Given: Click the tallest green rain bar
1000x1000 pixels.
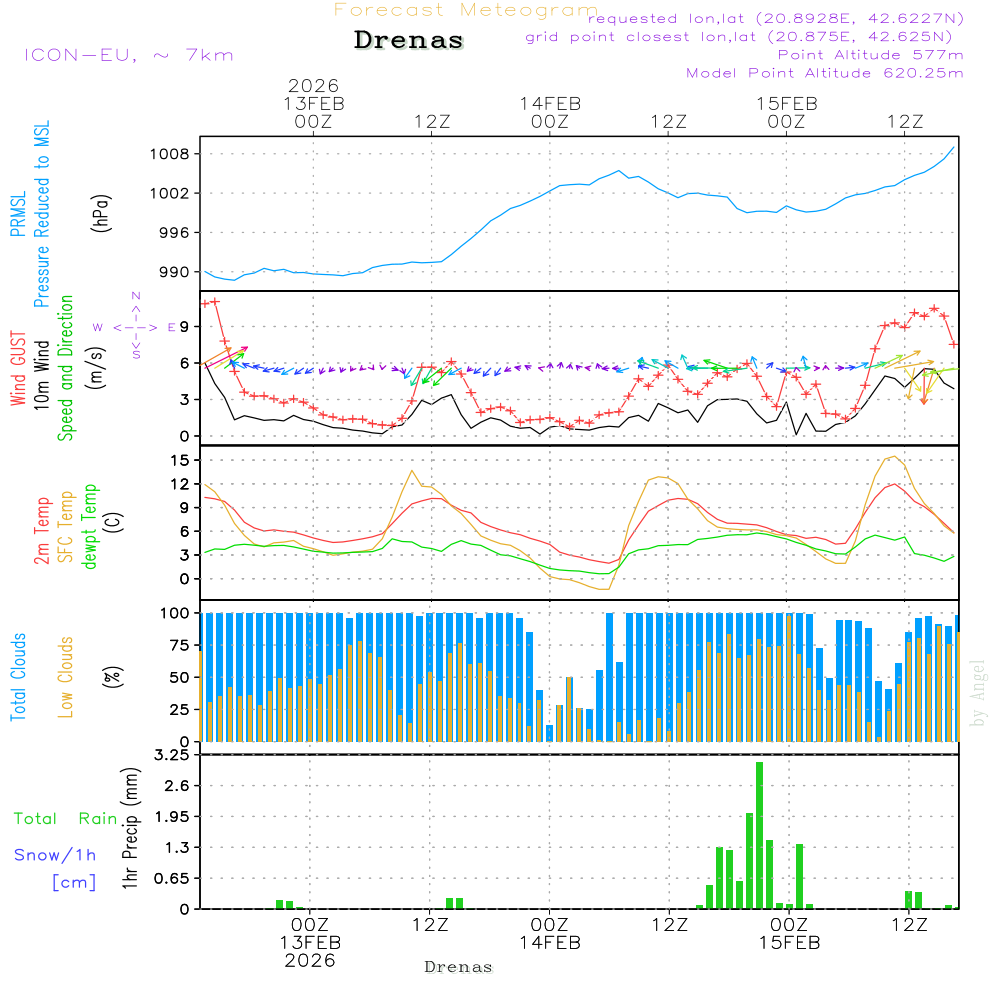Looking at the screenshot, I should click(x=759, y=835).
